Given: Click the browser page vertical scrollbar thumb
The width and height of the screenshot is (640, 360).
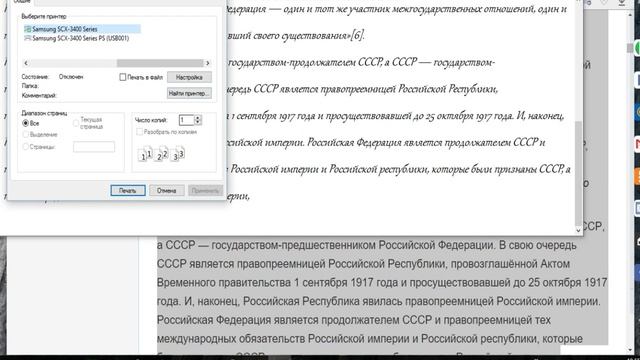Looking at the screenshot, I should pyautogui.click(x=630, y=48).
